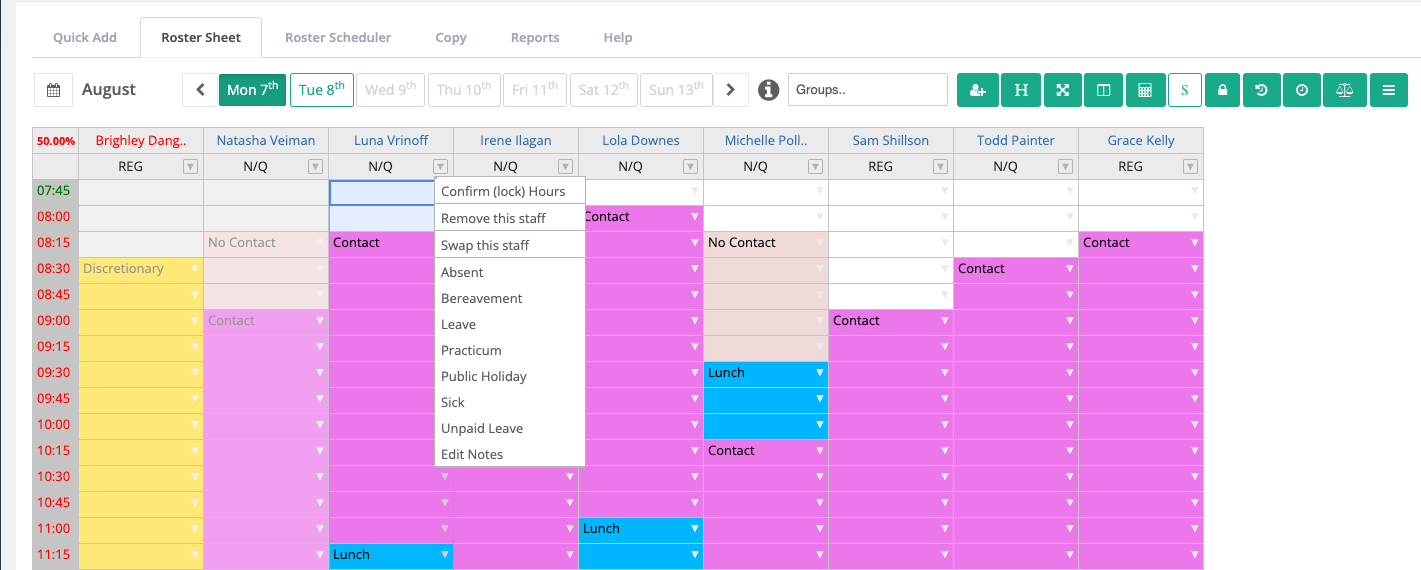Viewport: 1421px width, 570px height.
Task: Open the hamburger menu icon
Action: pyautogui.click(x=1389, y=90)
